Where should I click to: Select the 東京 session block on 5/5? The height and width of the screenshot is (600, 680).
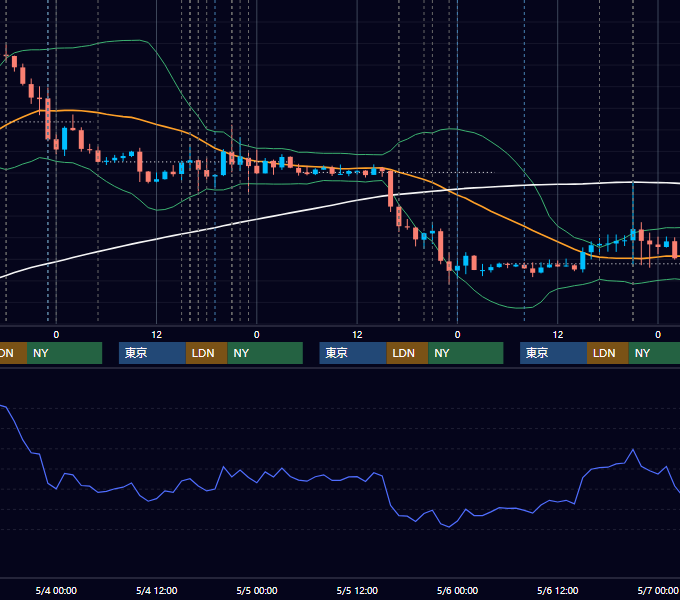[353, 353]
